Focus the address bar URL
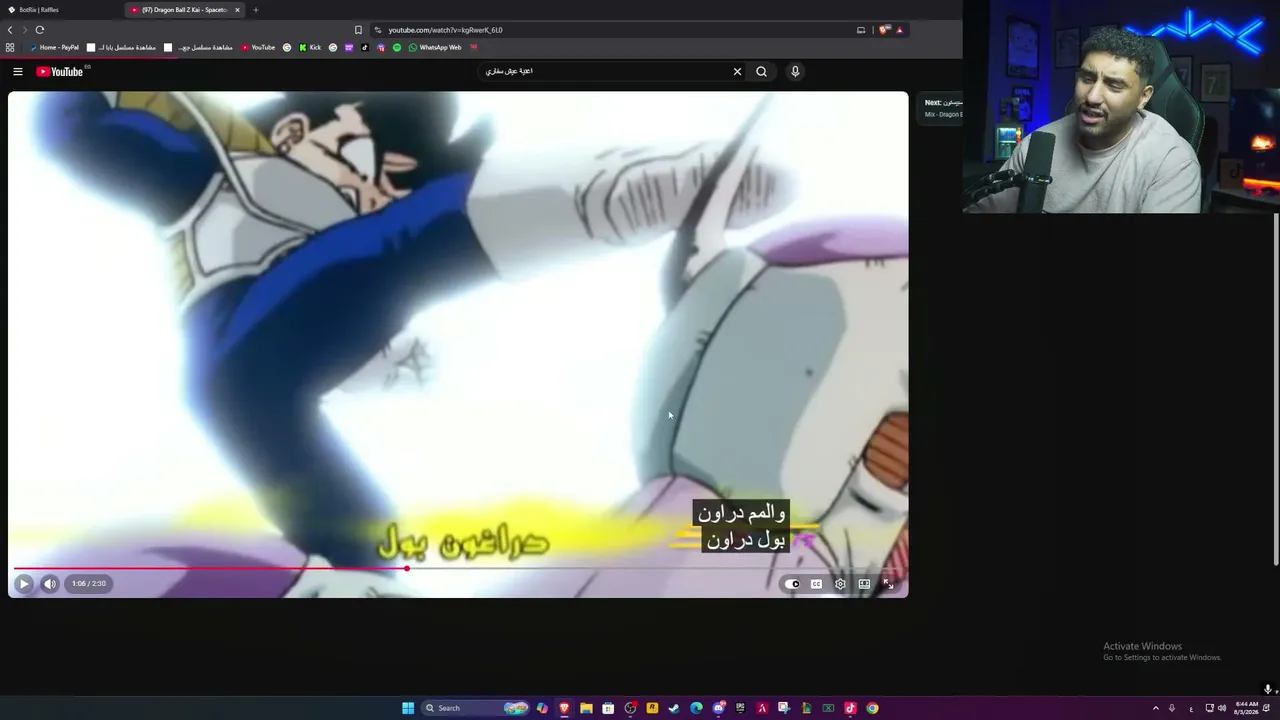This screenshot has height=720, width=1280. coord(445,30)
